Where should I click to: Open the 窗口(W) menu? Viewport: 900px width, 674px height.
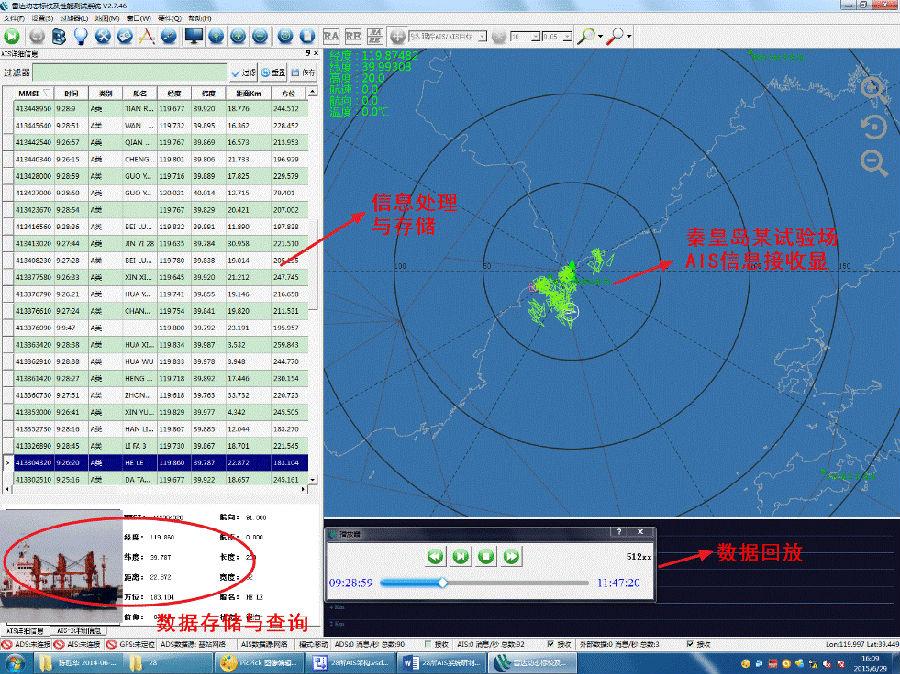138,18
